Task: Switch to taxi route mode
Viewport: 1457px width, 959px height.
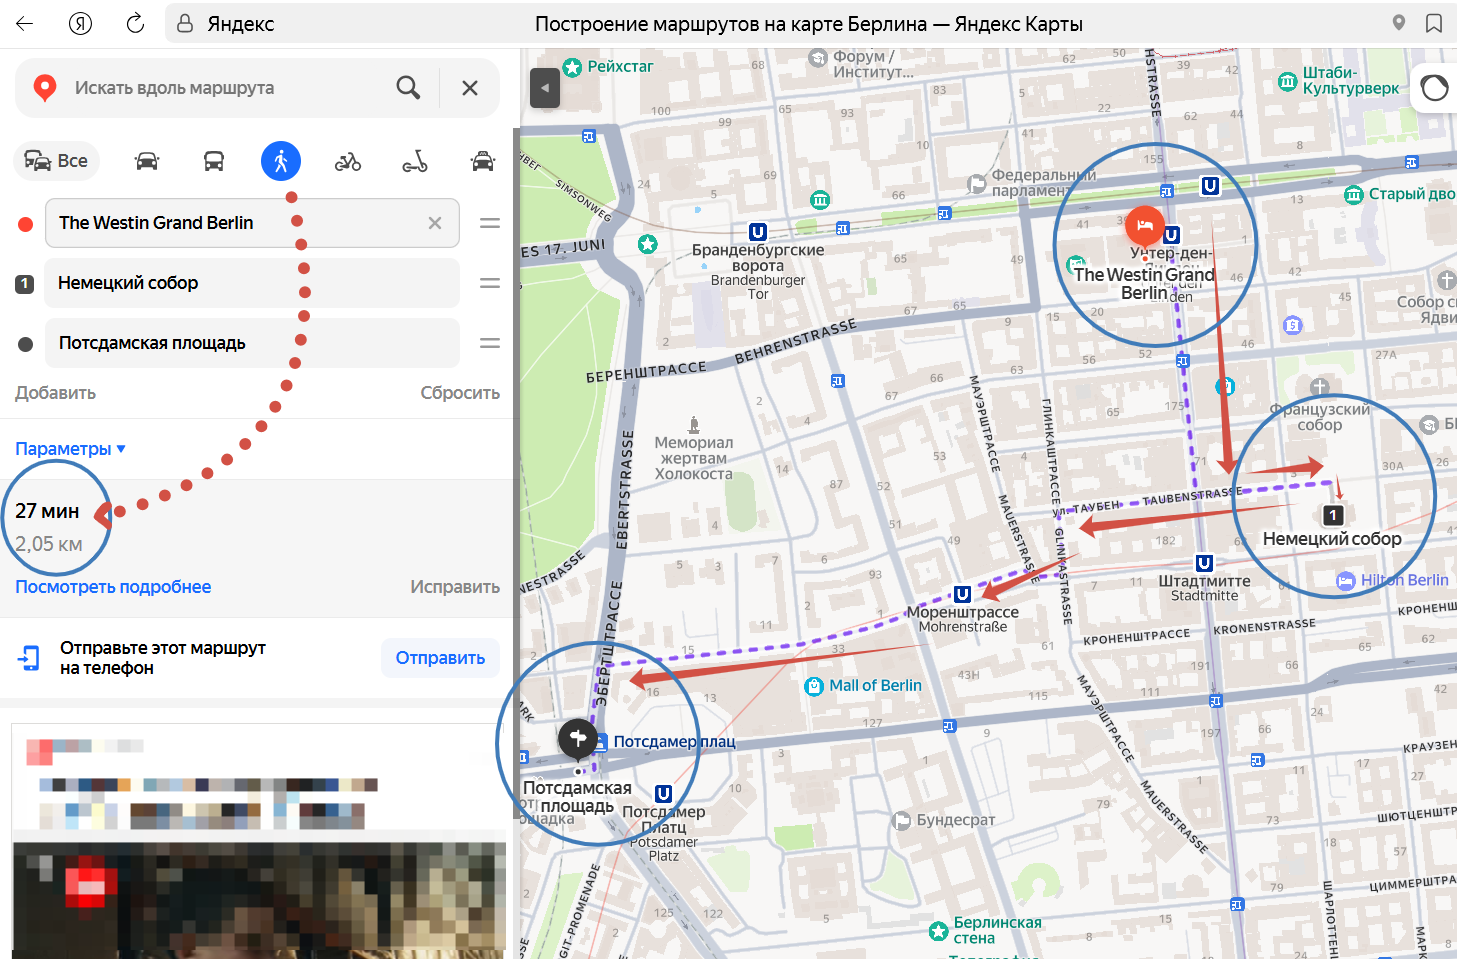Action: 483,161
